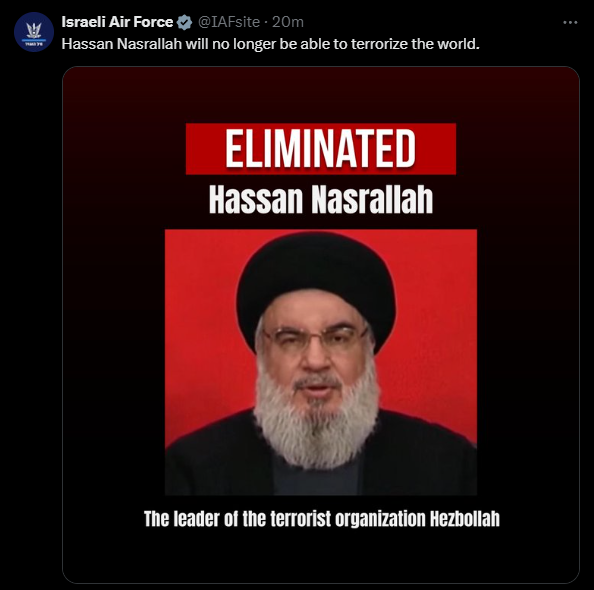Click the red ELIMINATED banner in the image

coord(321,149)
